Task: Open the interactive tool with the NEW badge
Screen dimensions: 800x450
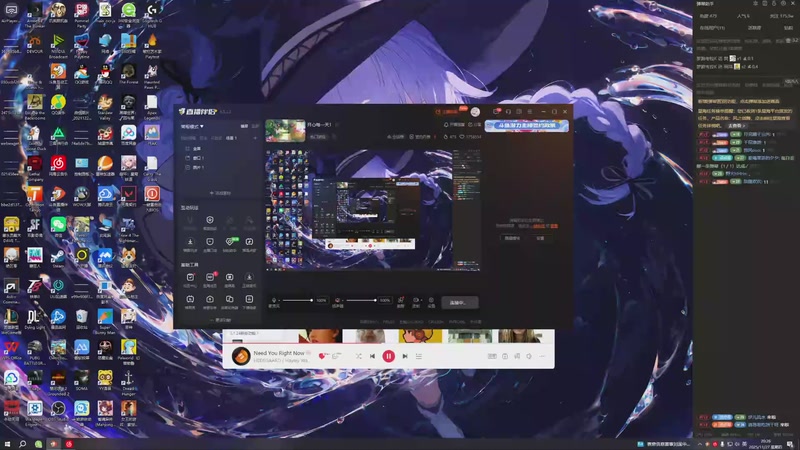Action: click(230, 244)
